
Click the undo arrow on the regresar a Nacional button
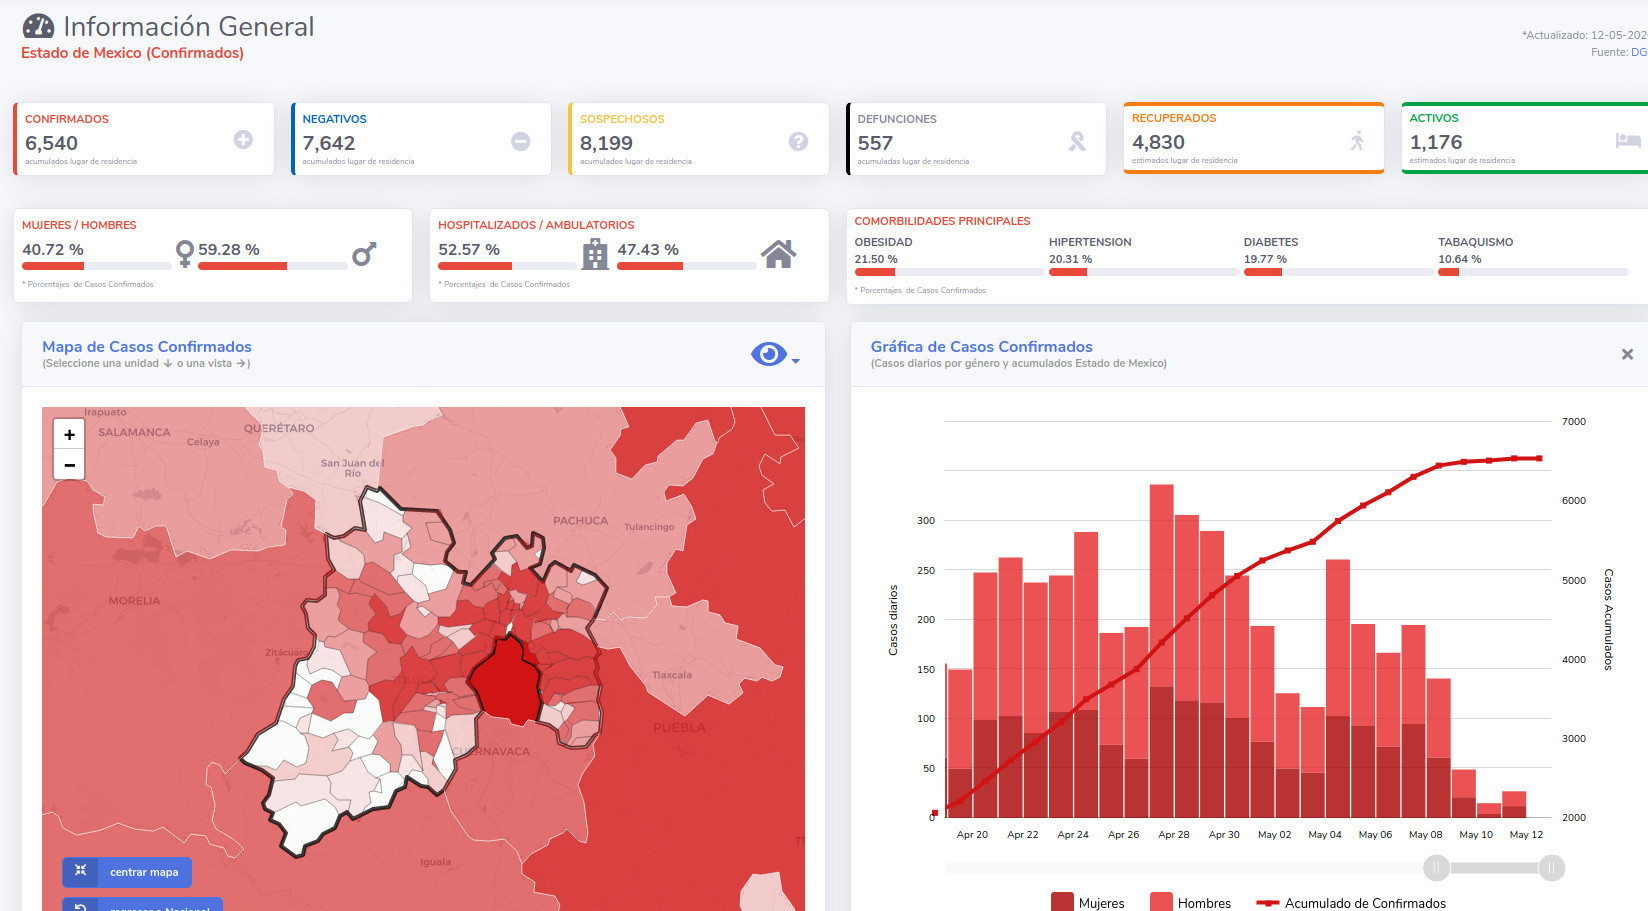pos(81,907)
